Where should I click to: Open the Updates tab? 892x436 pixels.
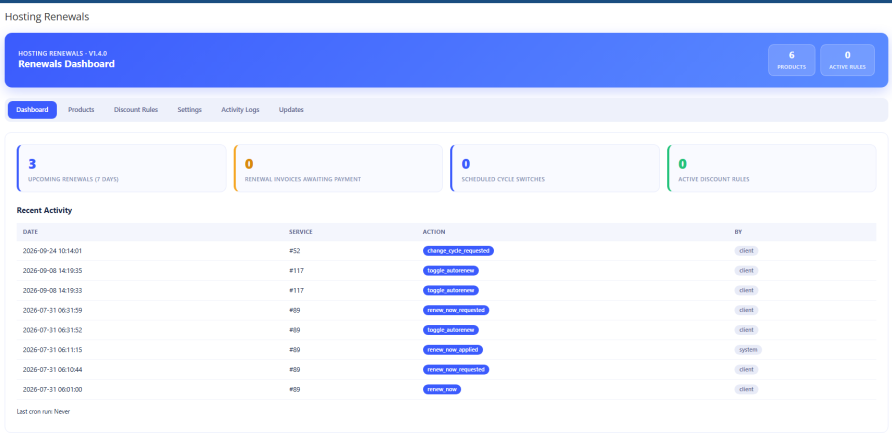pyautogui.click(x=291, y=110)
